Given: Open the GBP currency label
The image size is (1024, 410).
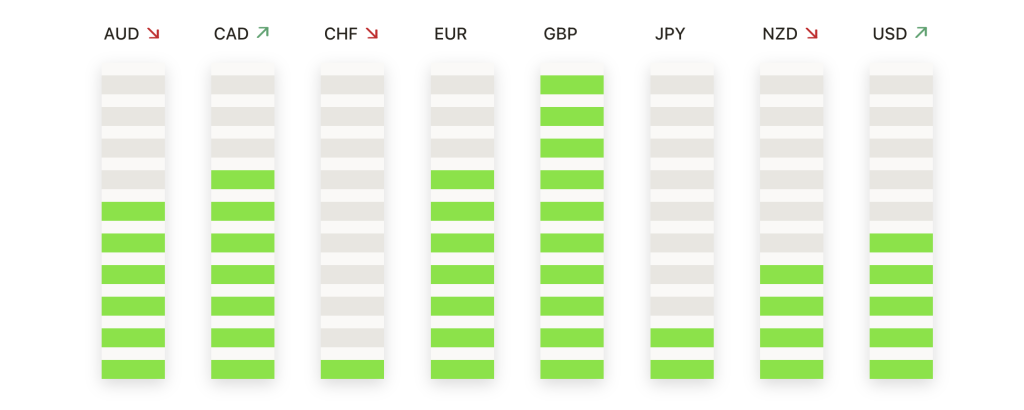Looking at the screenshot, I should tap(560, 34).
